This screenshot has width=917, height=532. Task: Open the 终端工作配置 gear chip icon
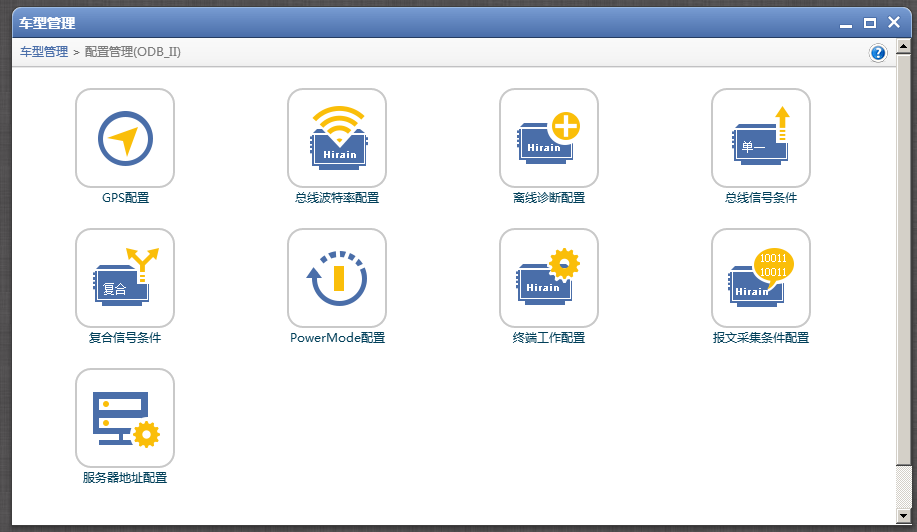point(549,278)
